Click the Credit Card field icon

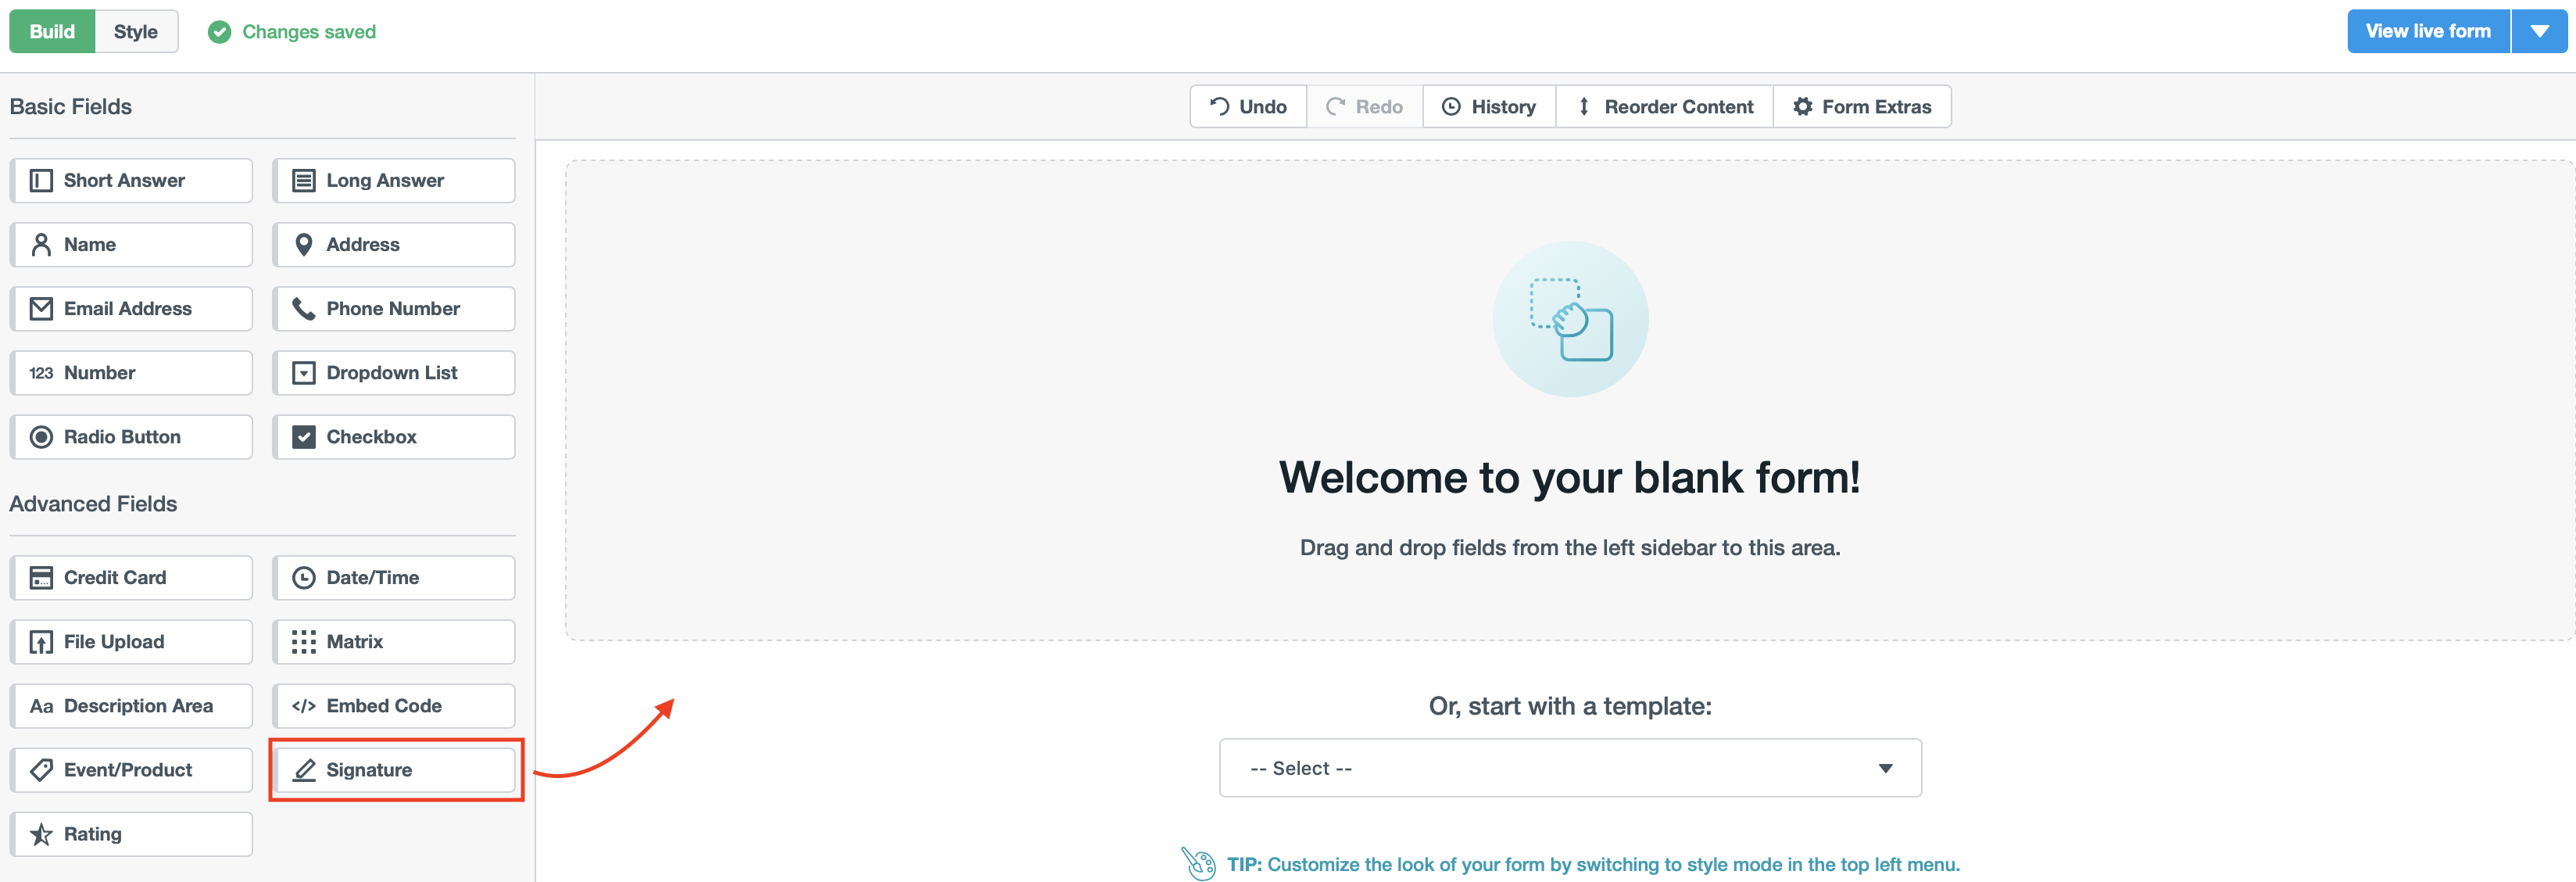(x=41, y=577)
